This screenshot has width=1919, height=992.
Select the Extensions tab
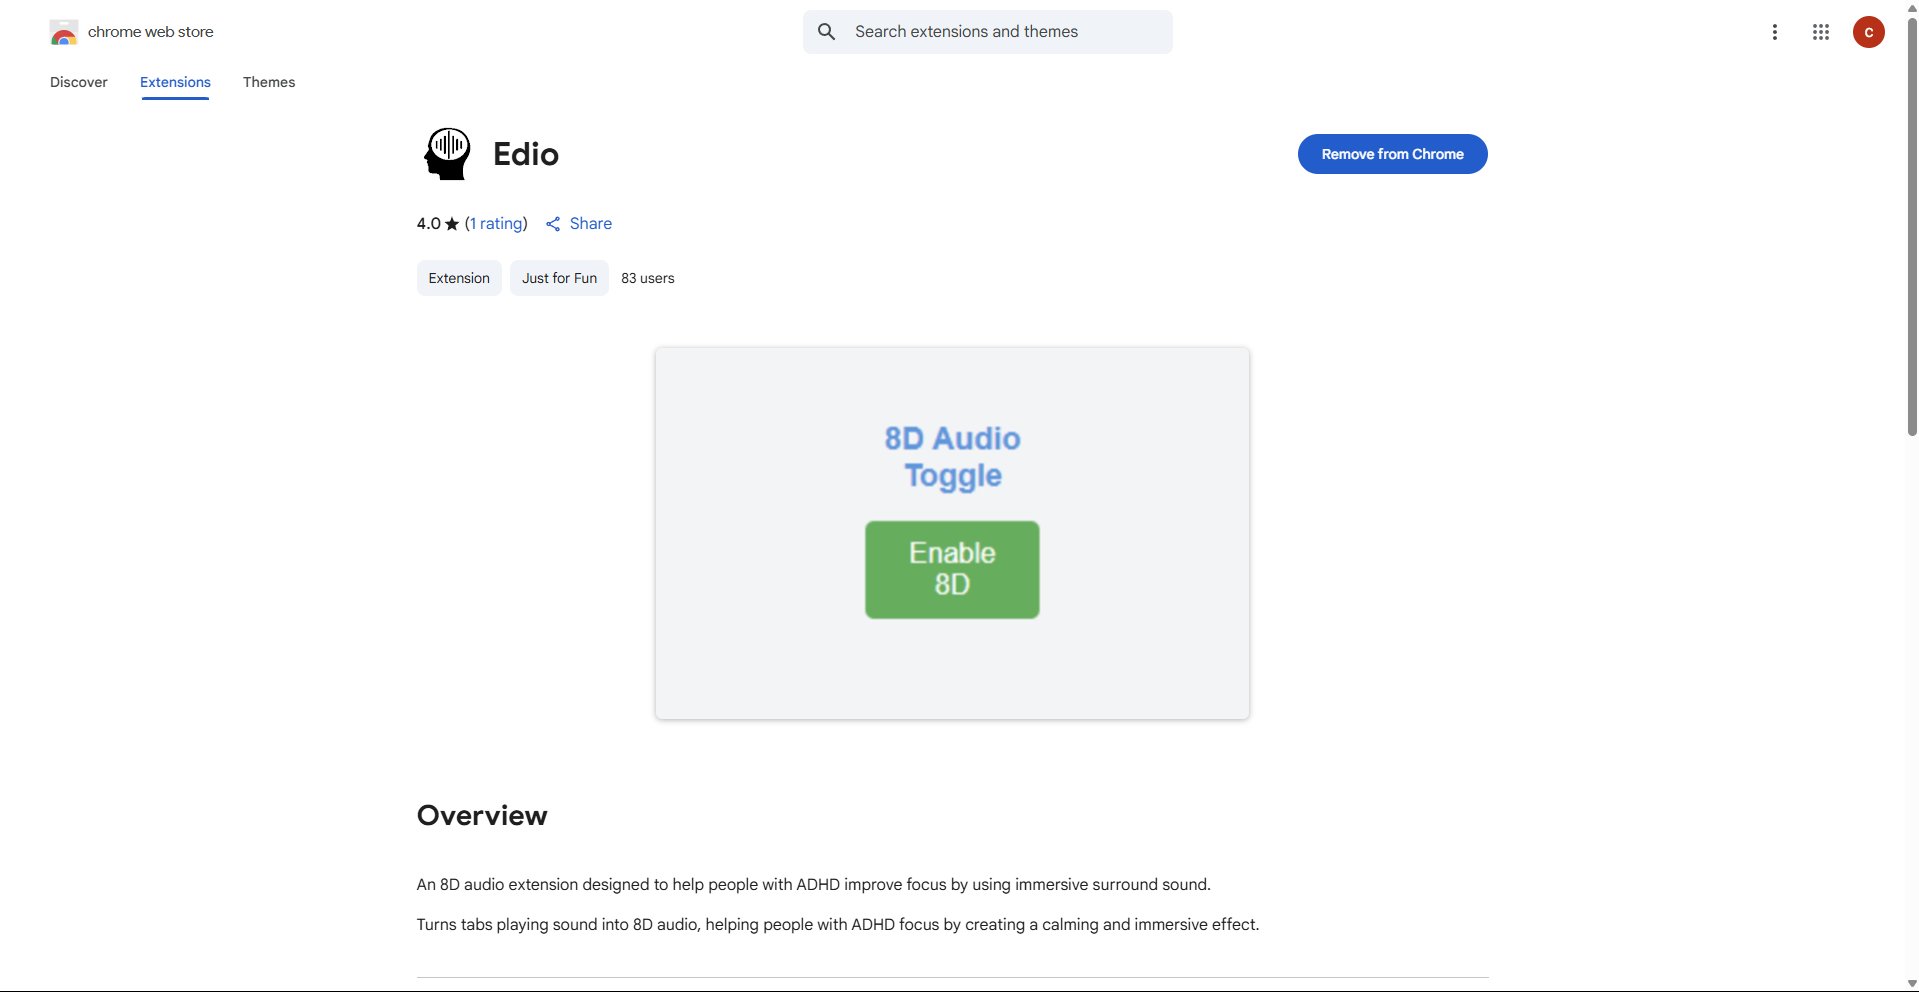pos(175,82)
